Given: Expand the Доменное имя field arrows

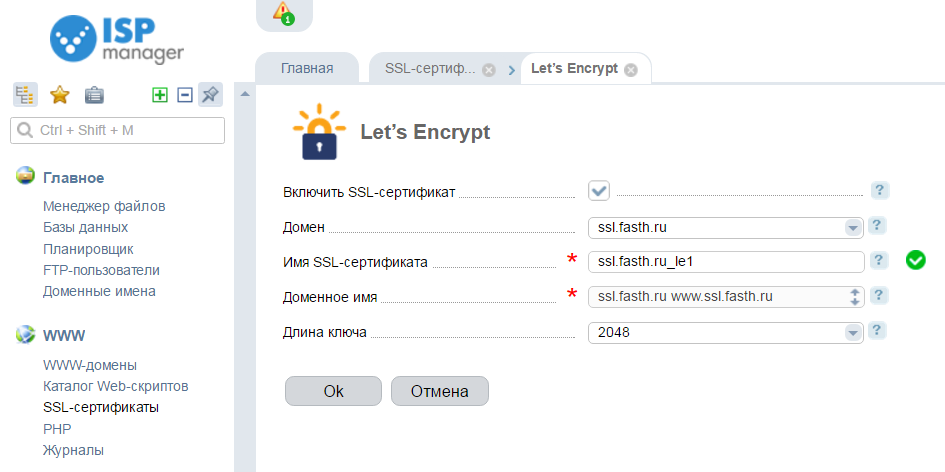Looking at the screenshot, I should tap(854, 297).
